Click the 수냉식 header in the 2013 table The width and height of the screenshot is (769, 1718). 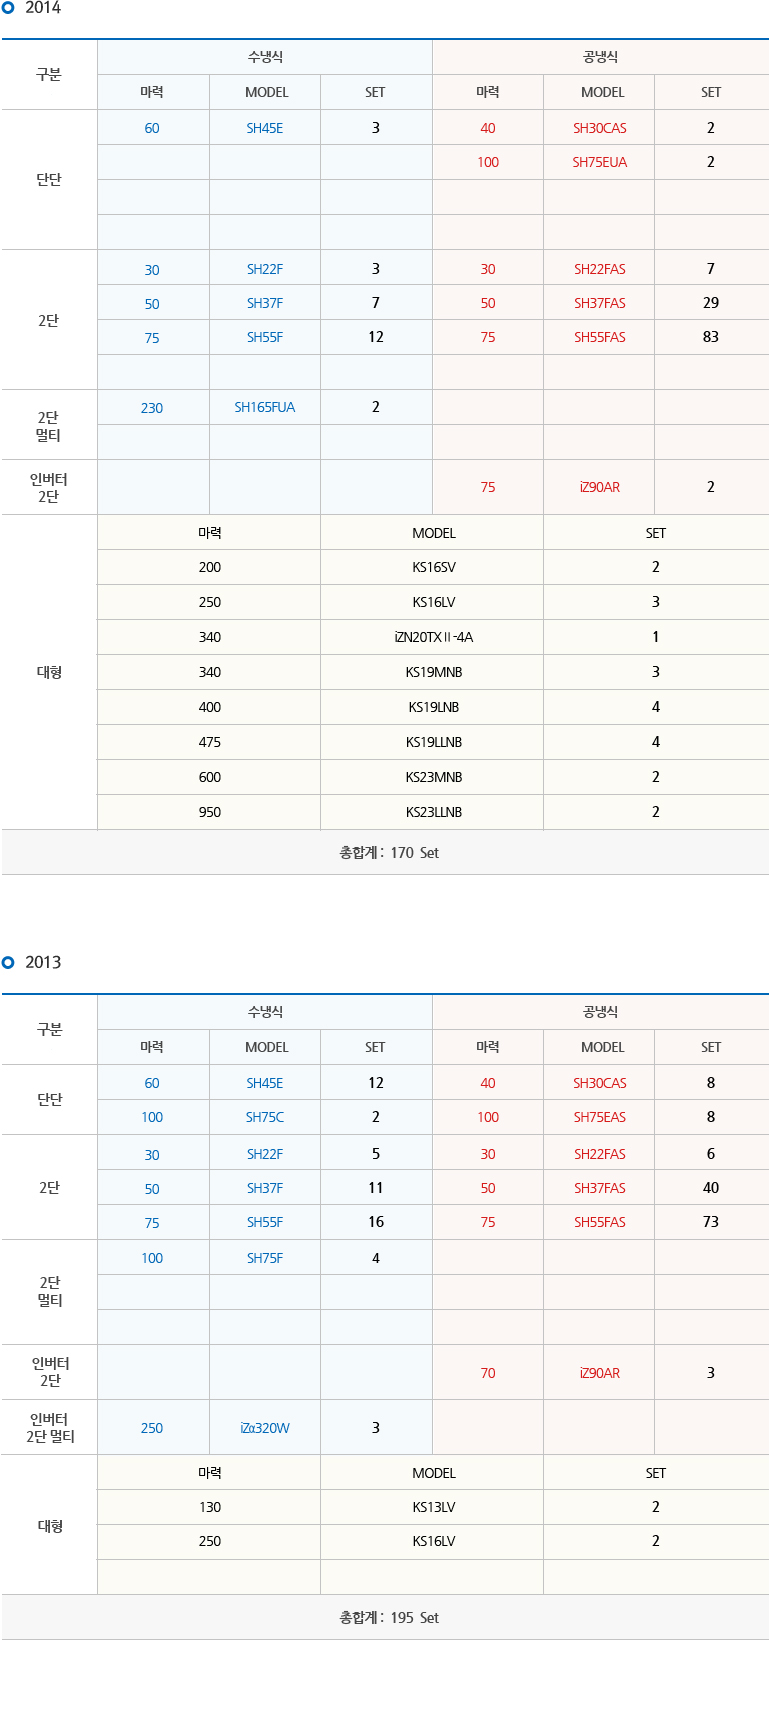[265, 1012]
